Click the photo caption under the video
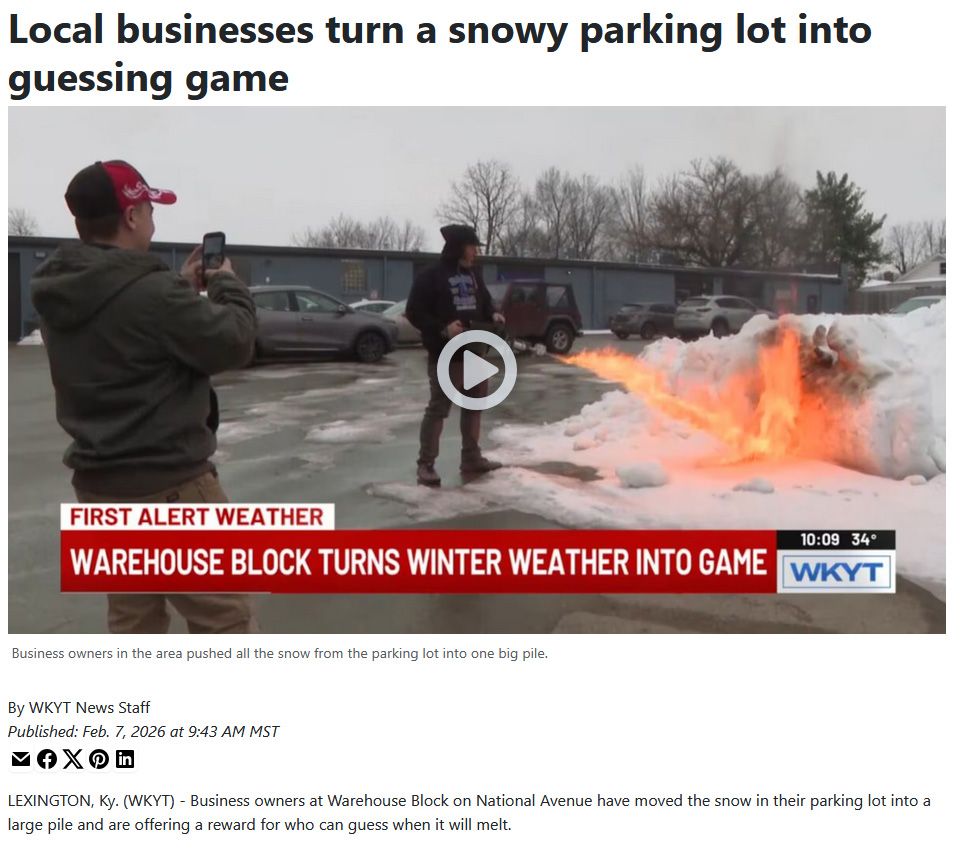Image resolution: width=954 pixels, height=851 pixels. pyautogui.click(x=279, y=653)
